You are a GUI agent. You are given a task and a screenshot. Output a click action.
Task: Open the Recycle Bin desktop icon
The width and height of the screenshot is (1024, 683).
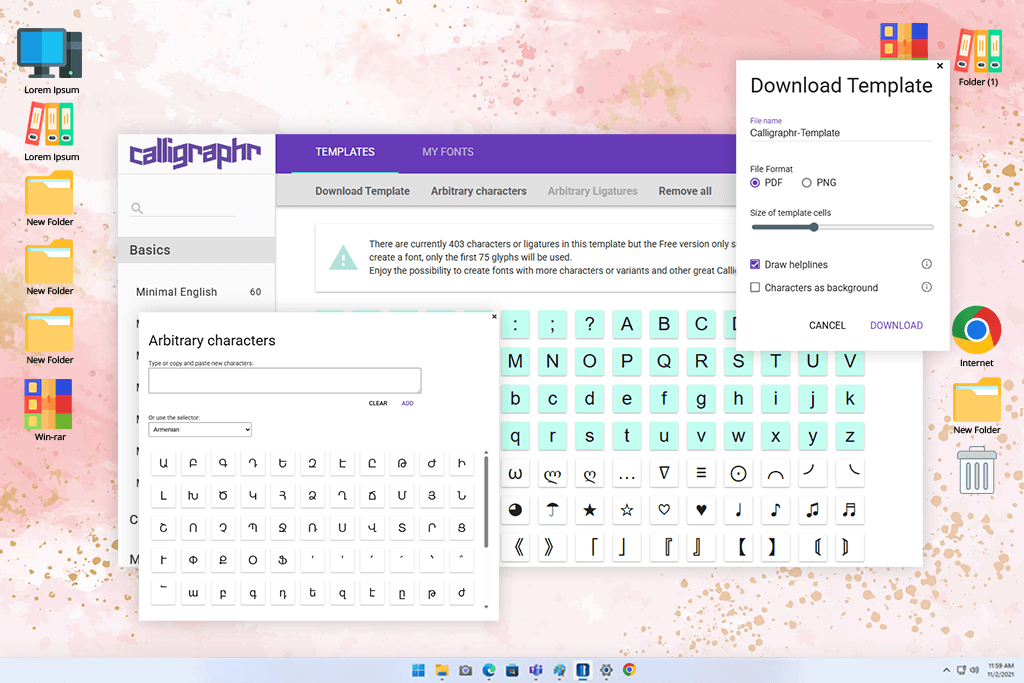point(977,470)
